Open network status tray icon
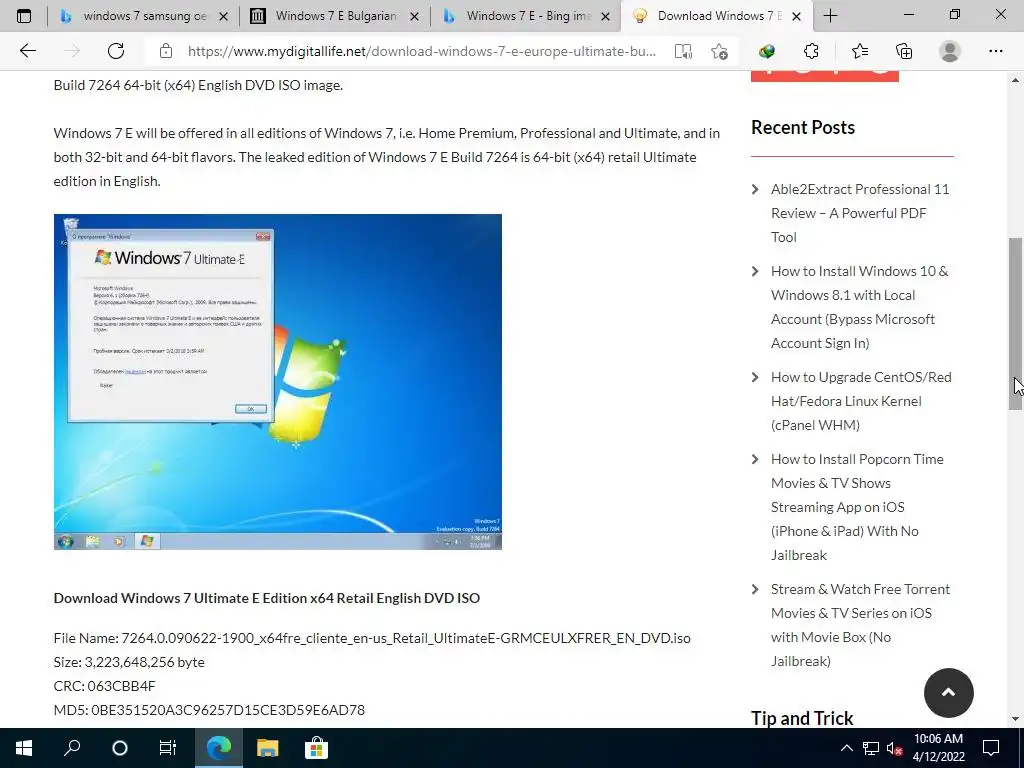This screenshot has width=1024, height=768. pos(871,748)
